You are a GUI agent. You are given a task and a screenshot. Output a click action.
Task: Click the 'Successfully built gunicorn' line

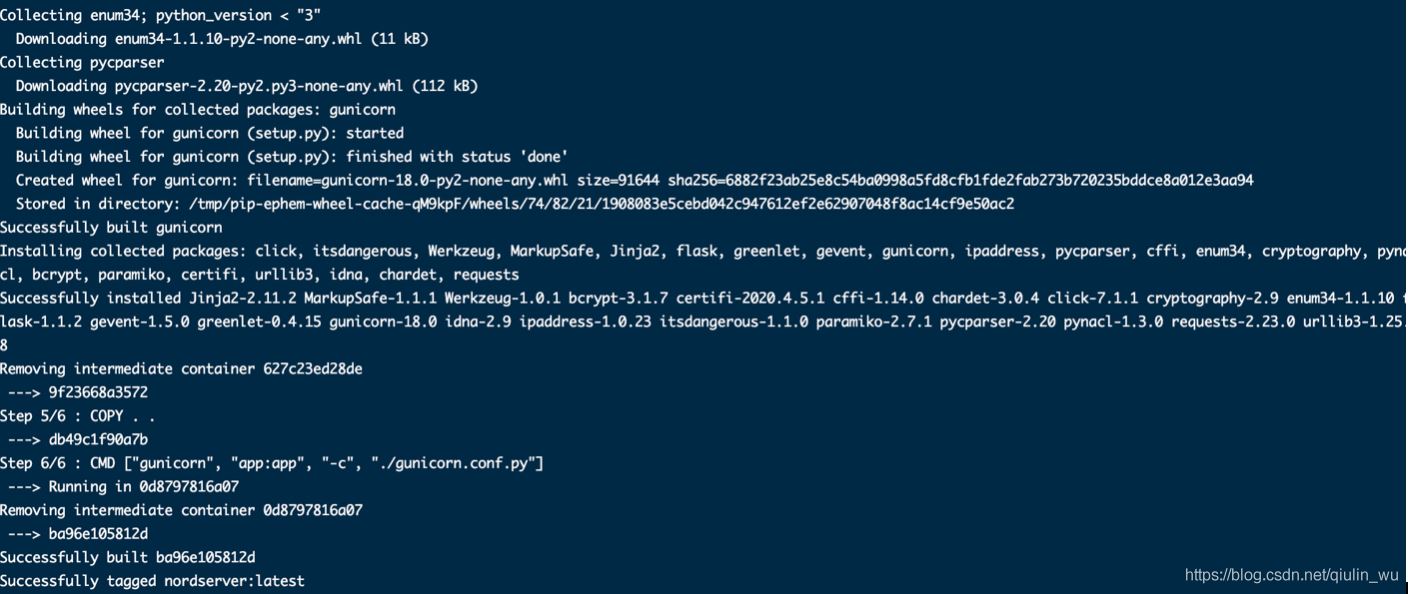coord(111,228)
